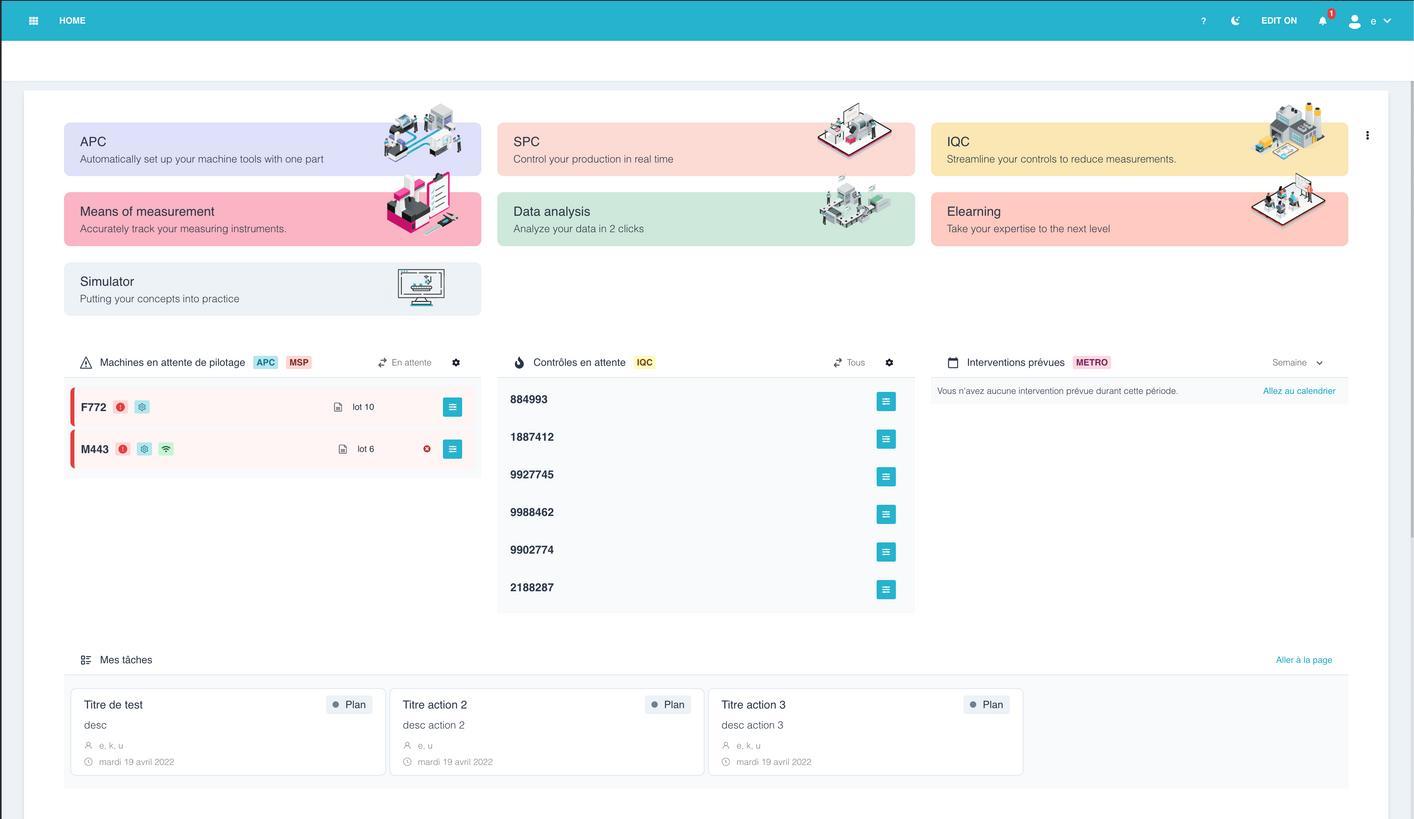
Task: Open list menu for machine M443
Action: point(452,449)
